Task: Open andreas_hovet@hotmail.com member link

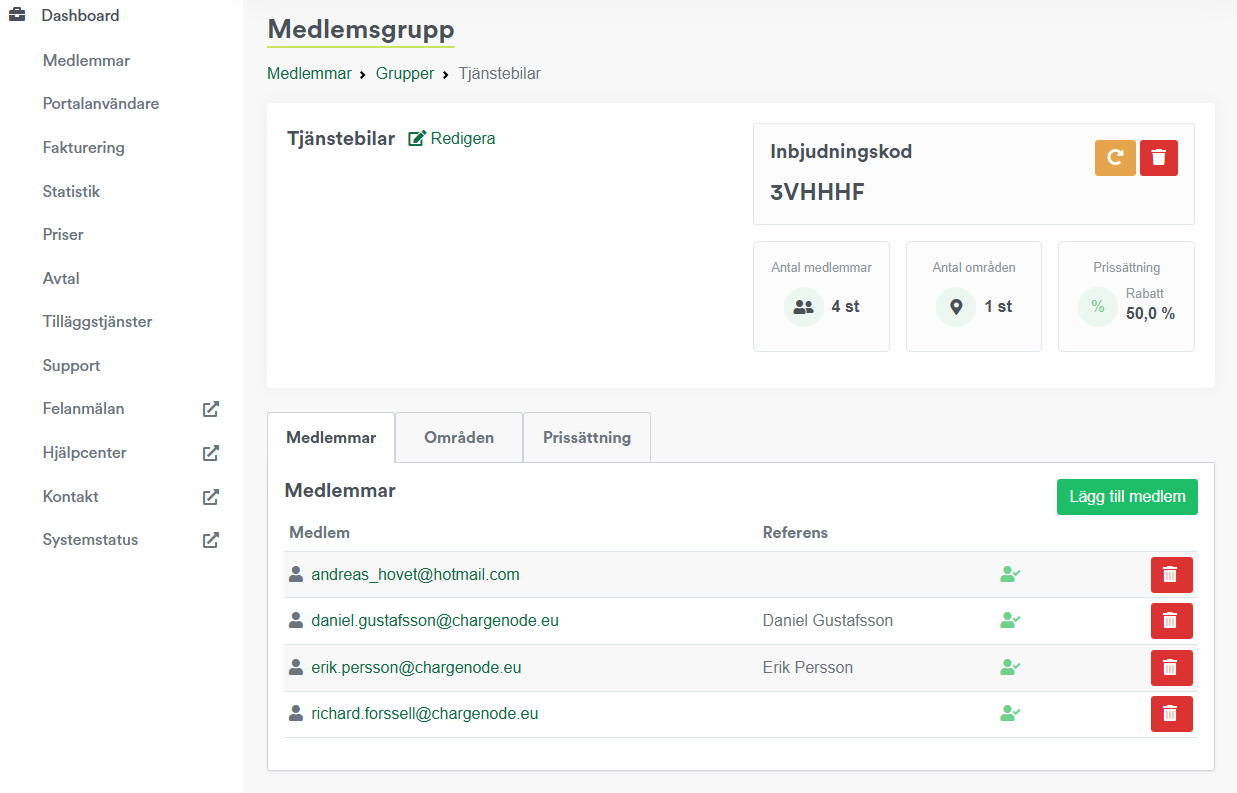Action: tap(415, 575)
